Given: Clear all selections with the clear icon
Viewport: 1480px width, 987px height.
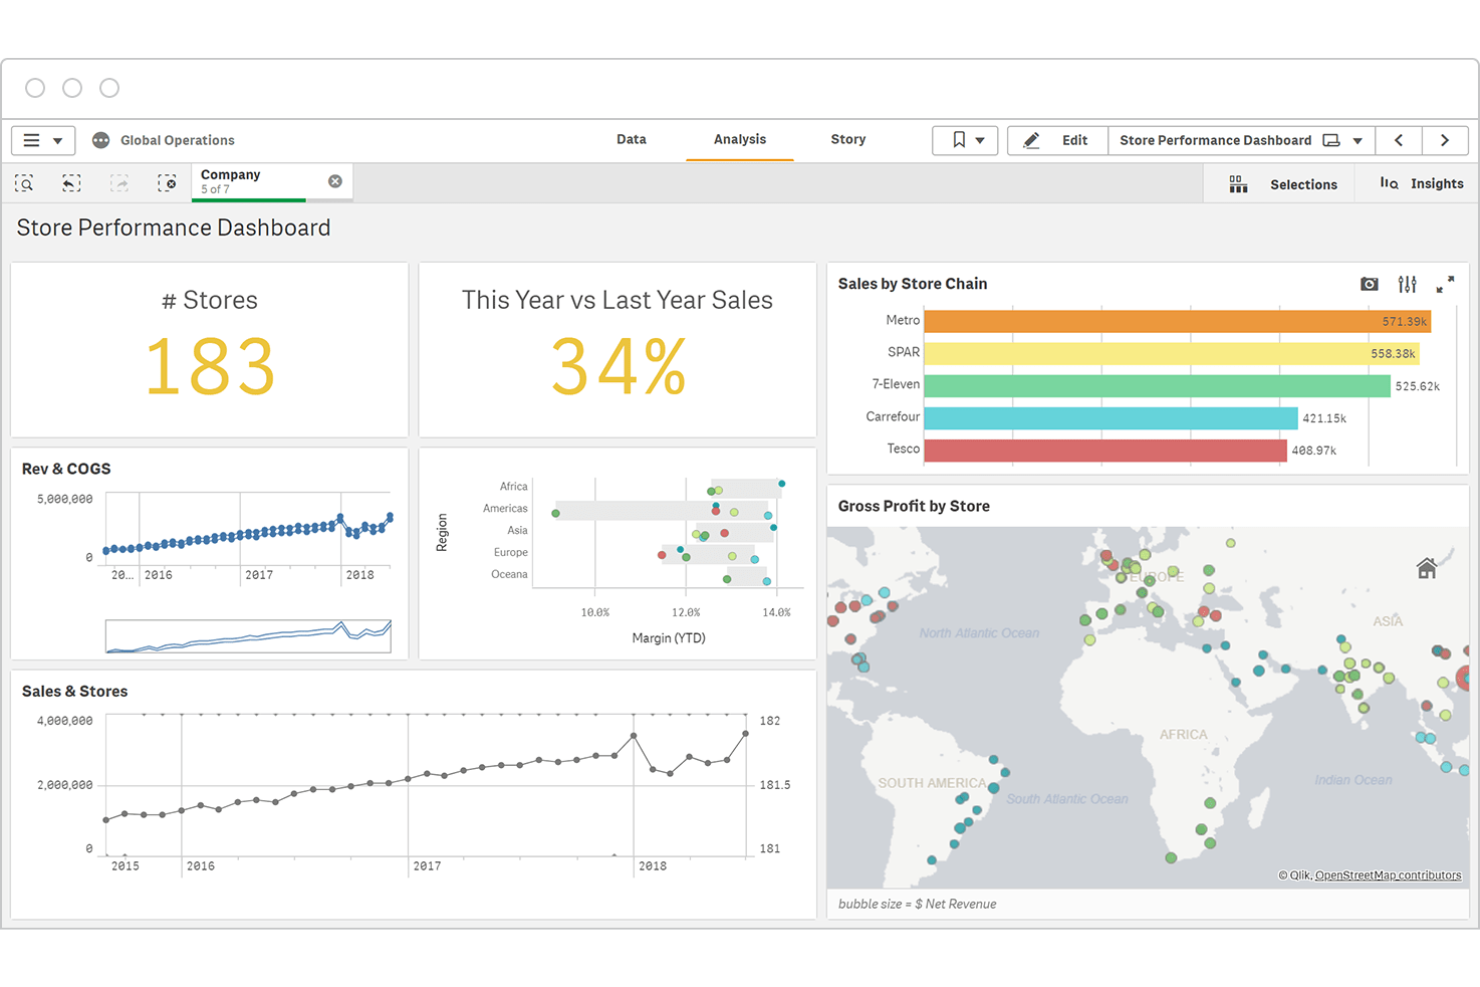Looking at the screenshot, I should (x=167, y=183).
